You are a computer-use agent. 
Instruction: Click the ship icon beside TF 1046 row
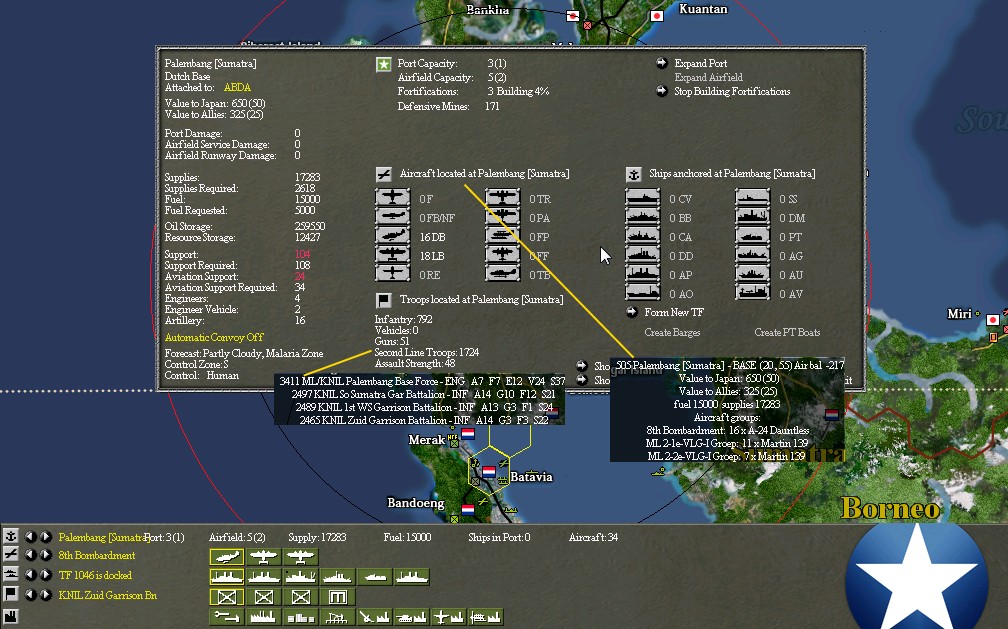coord(11,574)
